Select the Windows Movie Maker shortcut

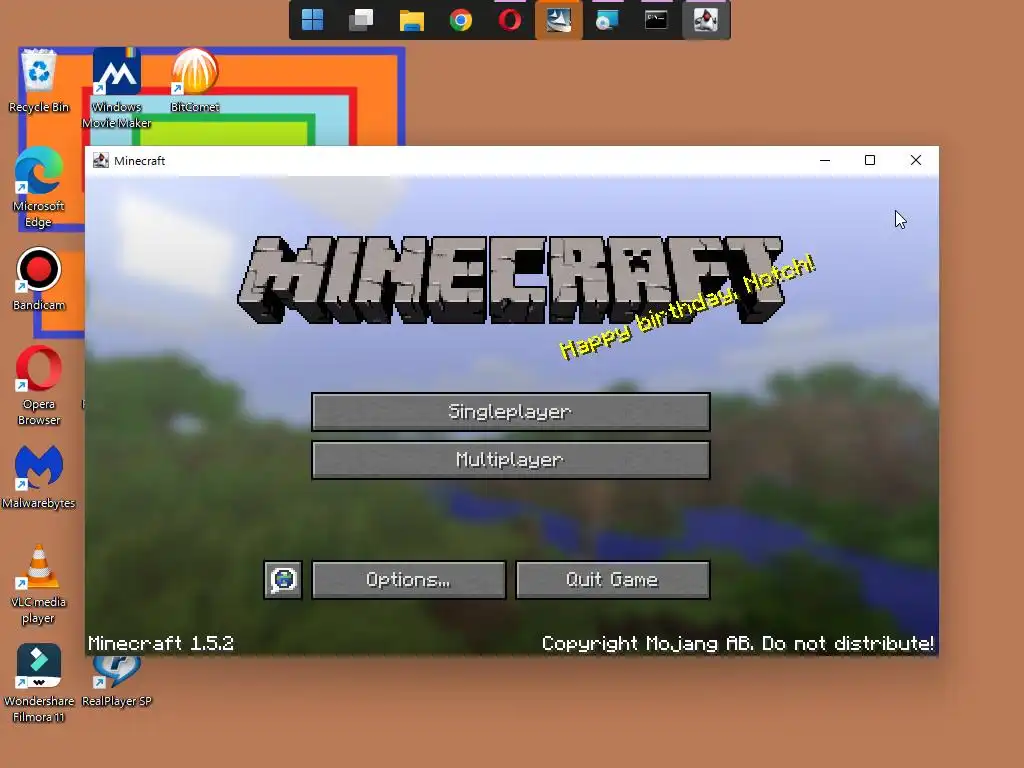[x=116, y=88]
